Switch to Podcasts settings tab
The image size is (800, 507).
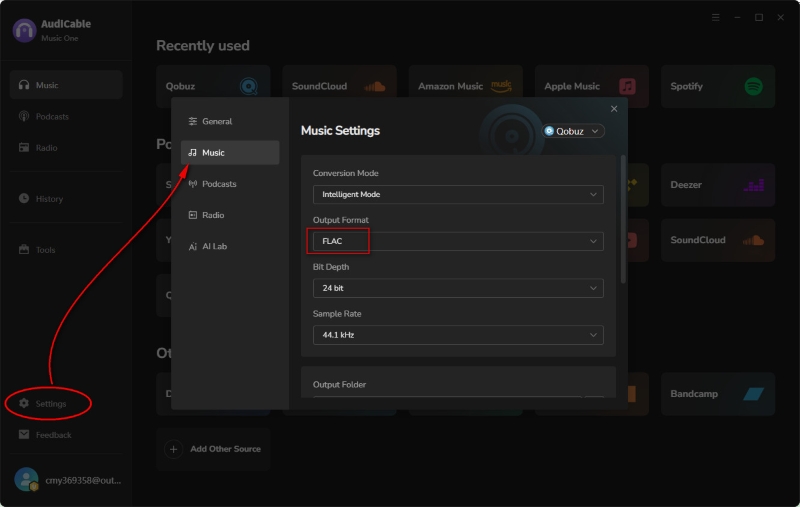tap(230, 184)
